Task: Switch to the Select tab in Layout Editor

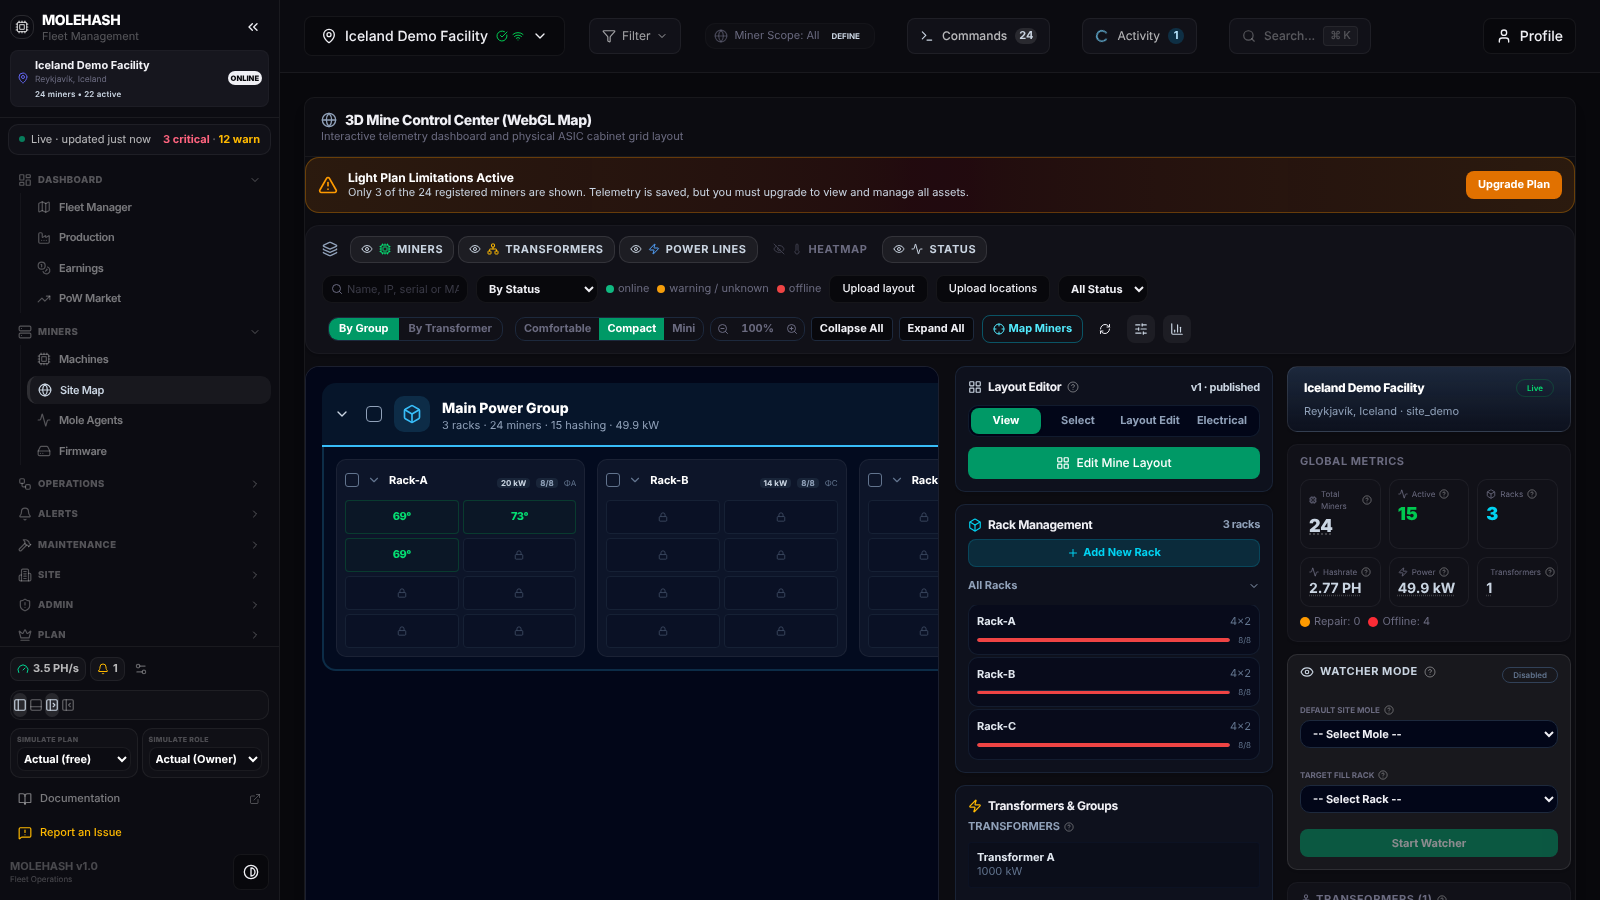Action: tap(1078, 421)
